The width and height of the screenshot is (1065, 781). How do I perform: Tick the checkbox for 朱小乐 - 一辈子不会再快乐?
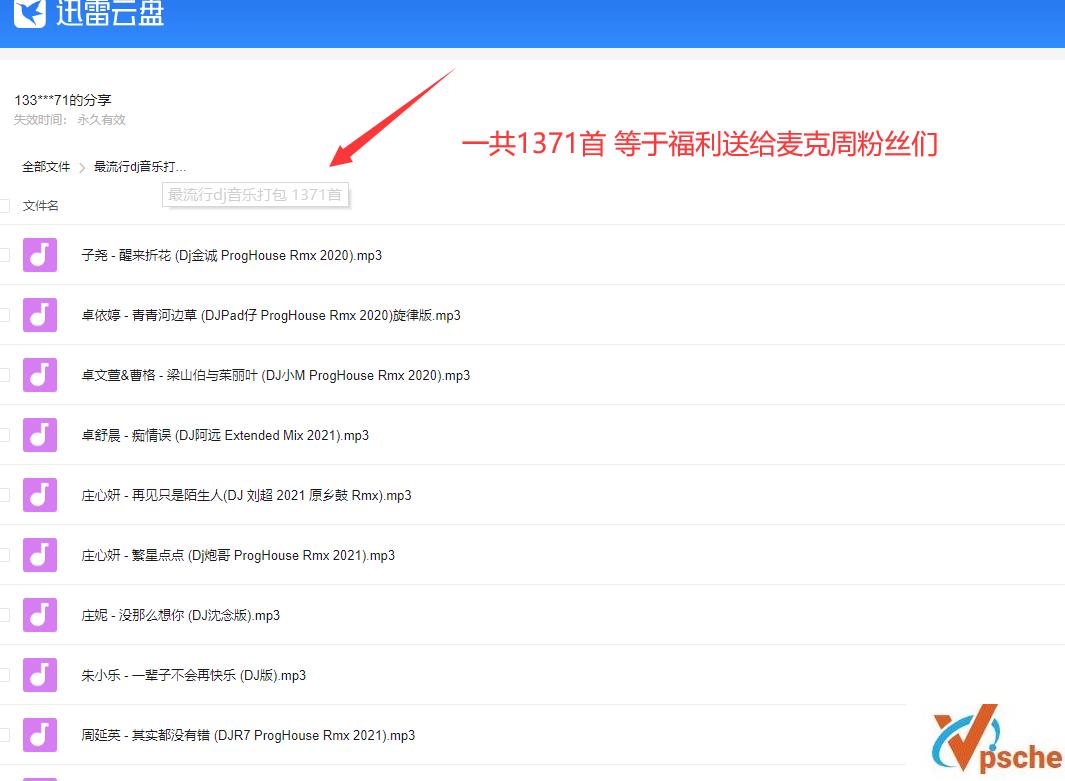(4, 675)
